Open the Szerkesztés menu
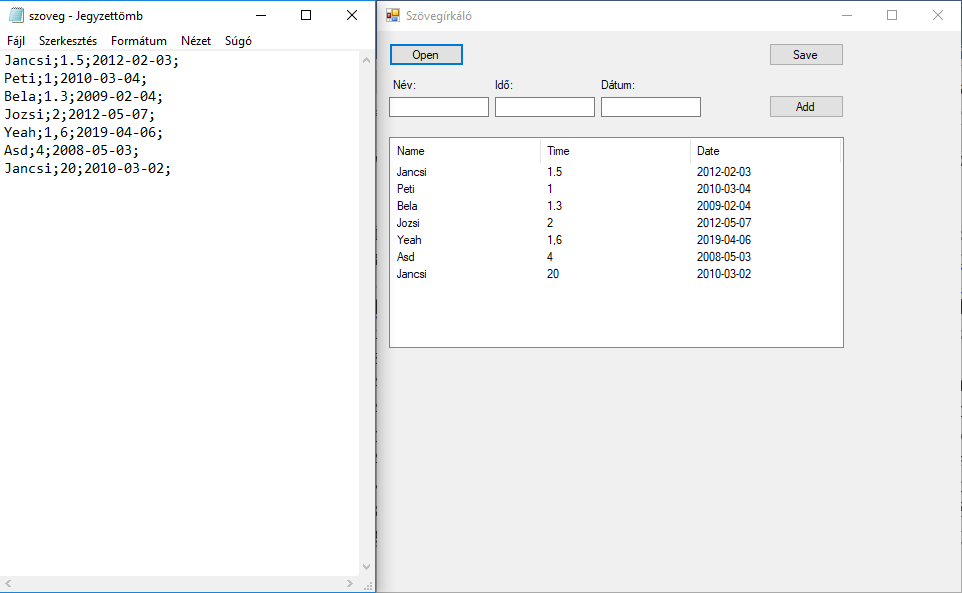The height and width of the screenshot is (593, 962). (x=68, y=41)
